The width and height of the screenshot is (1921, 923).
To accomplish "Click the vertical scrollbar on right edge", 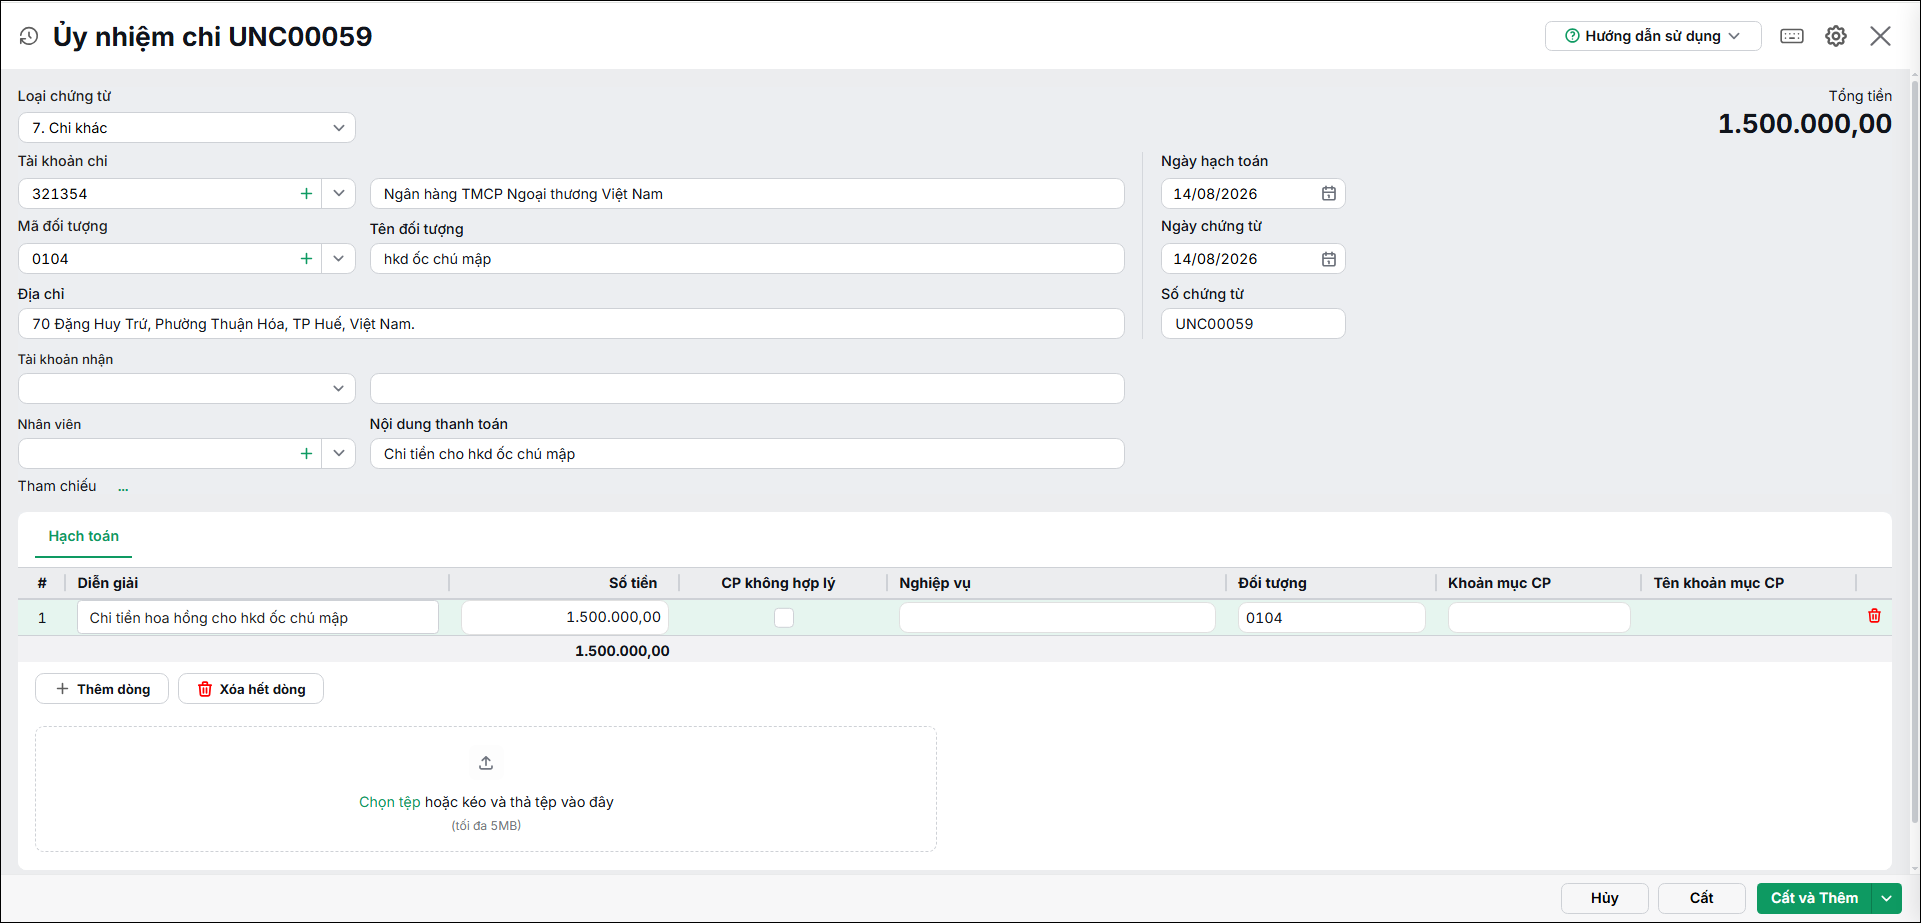I will click(1915, 450).
